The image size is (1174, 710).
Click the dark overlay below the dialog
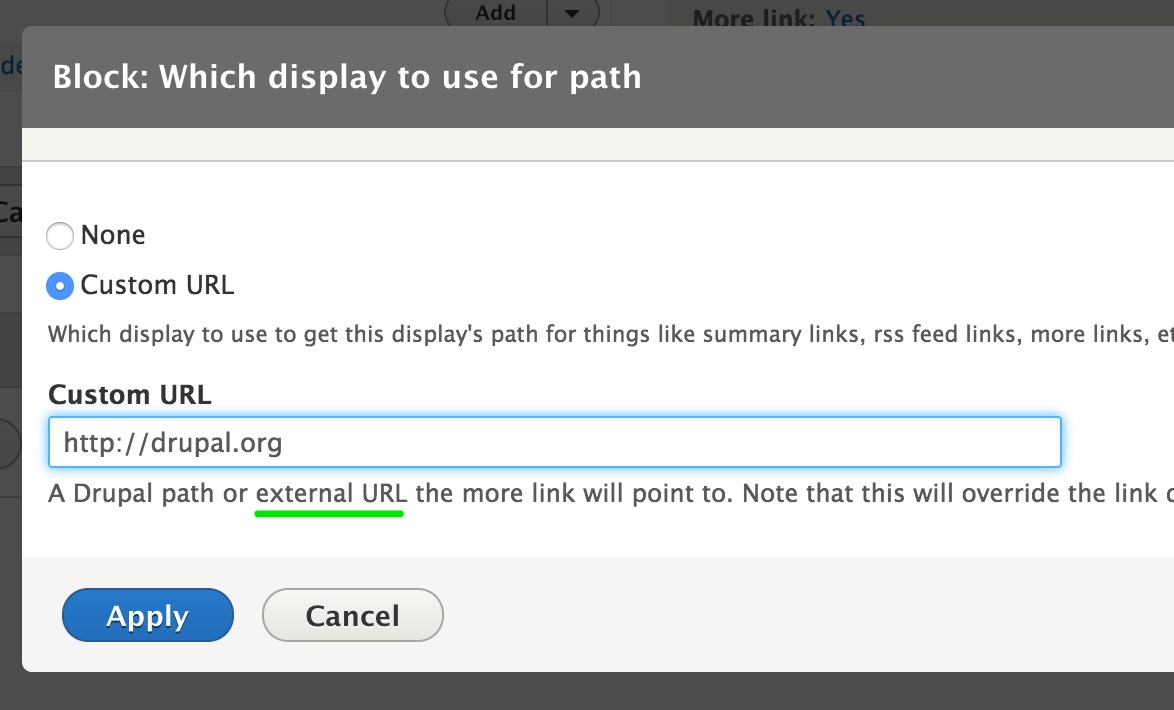tap(587, 692)
